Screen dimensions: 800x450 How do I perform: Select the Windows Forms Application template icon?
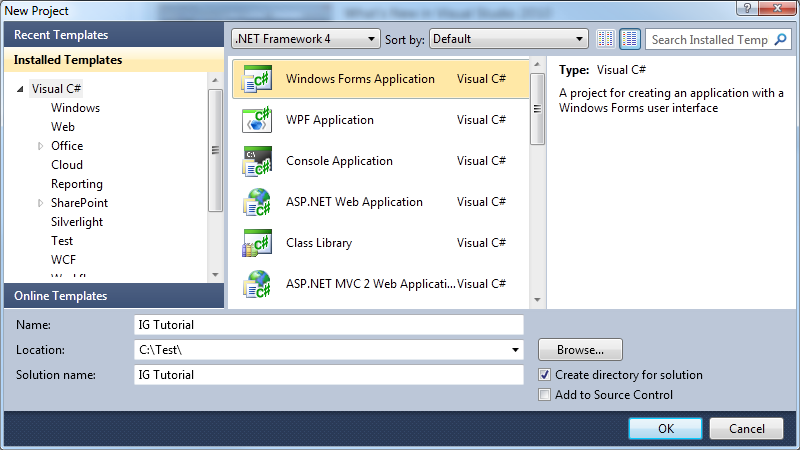[257, 79]
